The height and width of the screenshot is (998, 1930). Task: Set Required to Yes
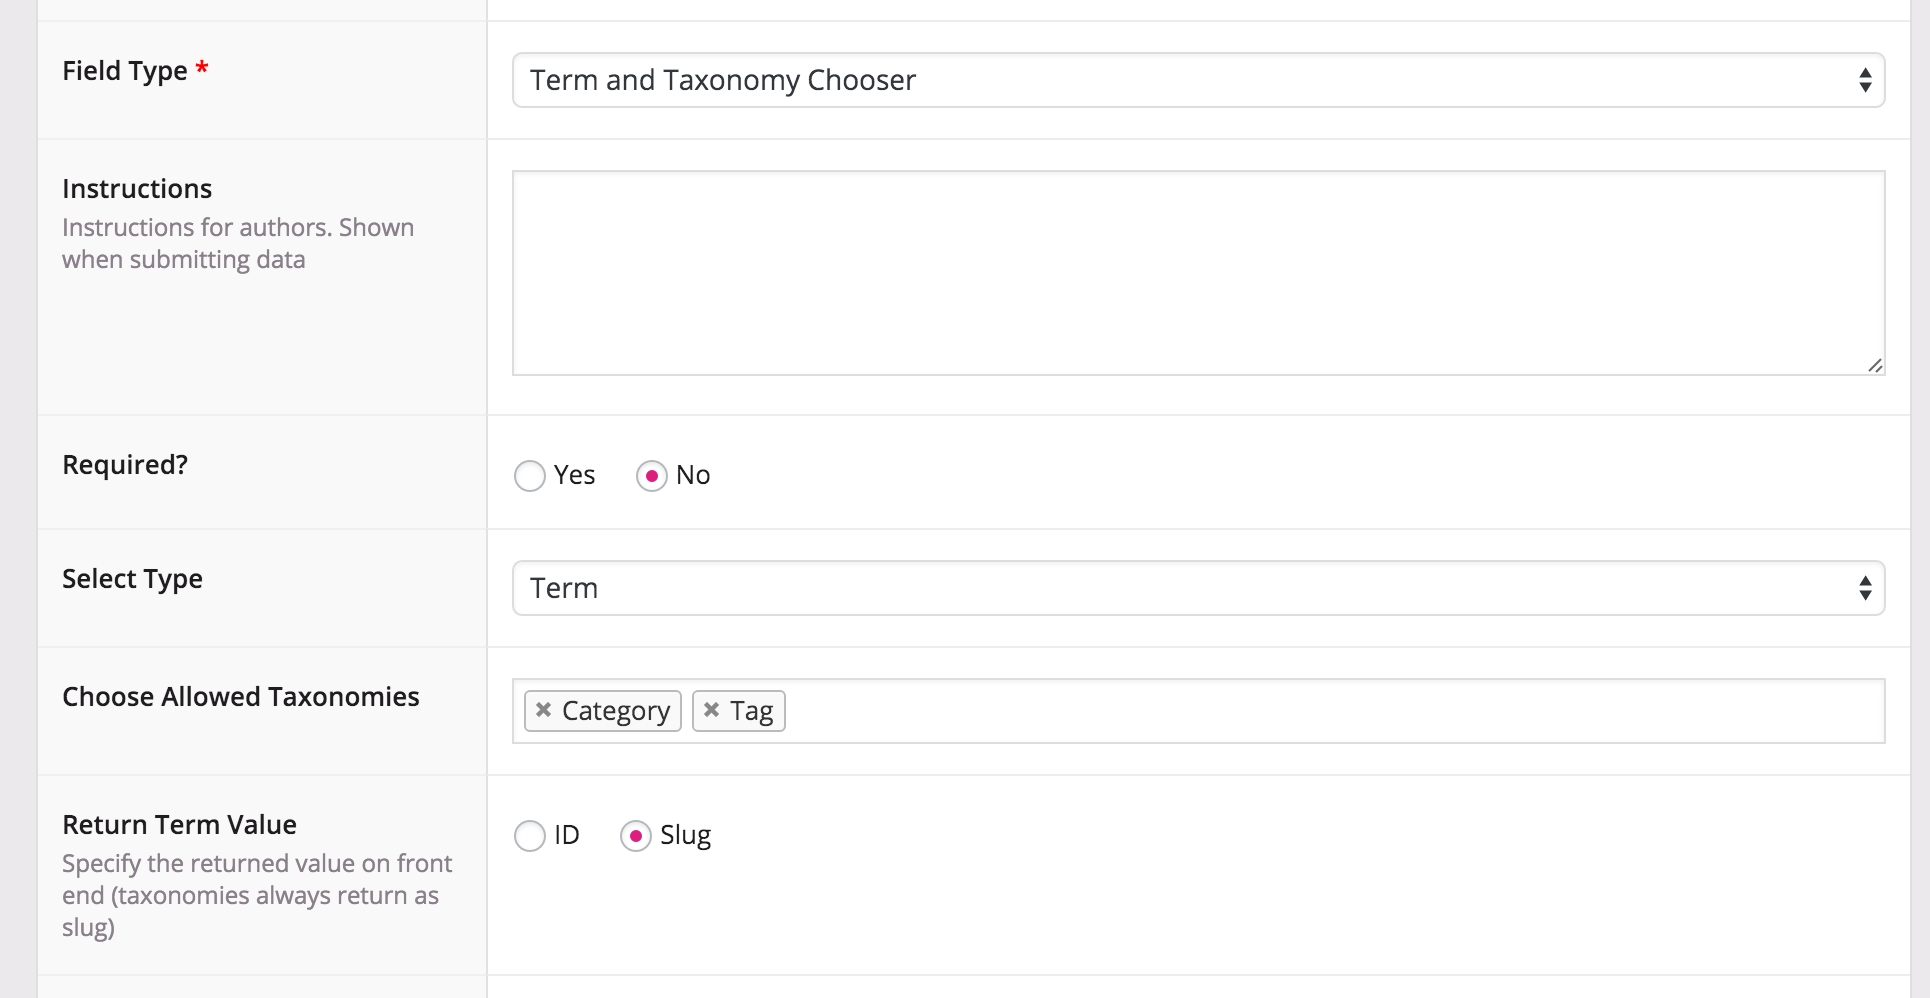pos(530,476)
